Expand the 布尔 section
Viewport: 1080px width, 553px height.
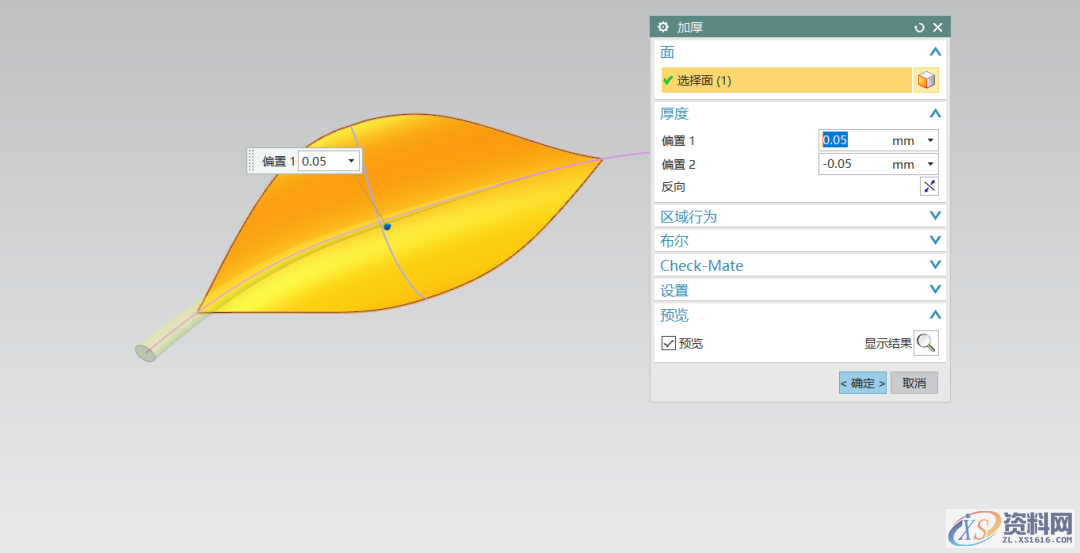[x=935, y=241]
